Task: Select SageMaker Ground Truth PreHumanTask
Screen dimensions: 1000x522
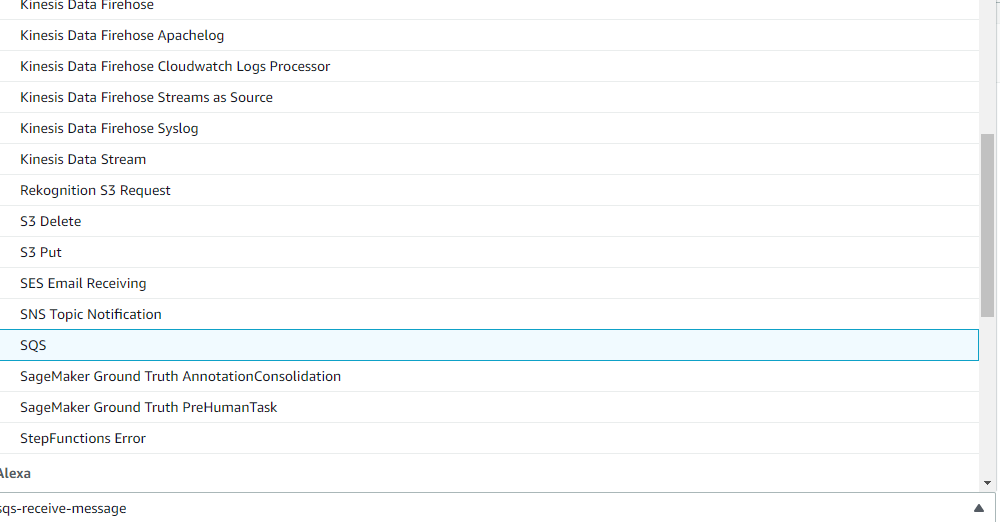Action: pos(489,407)
